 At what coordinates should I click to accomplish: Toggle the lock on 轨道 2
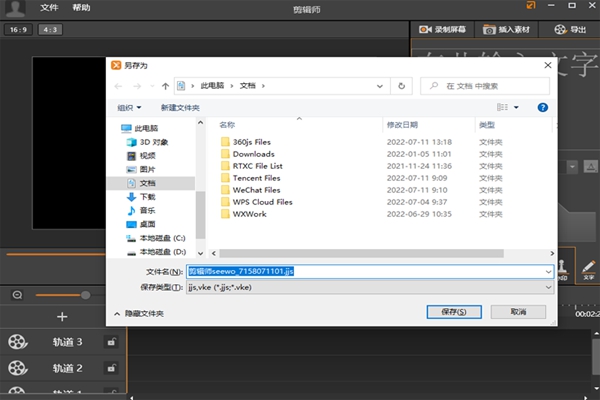click(111, 368)
